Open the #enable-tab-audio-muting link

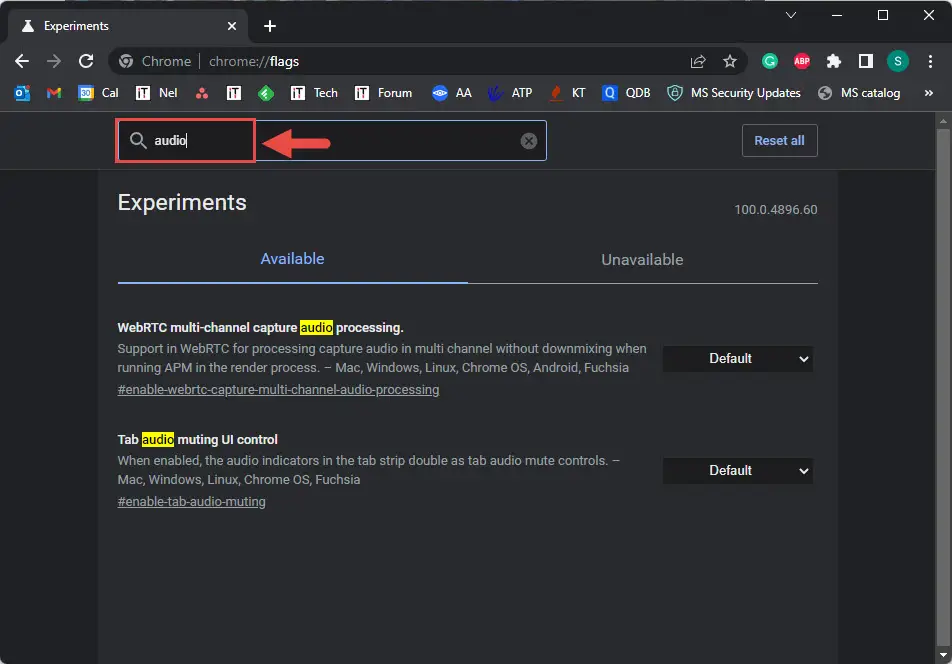point(191,502)
